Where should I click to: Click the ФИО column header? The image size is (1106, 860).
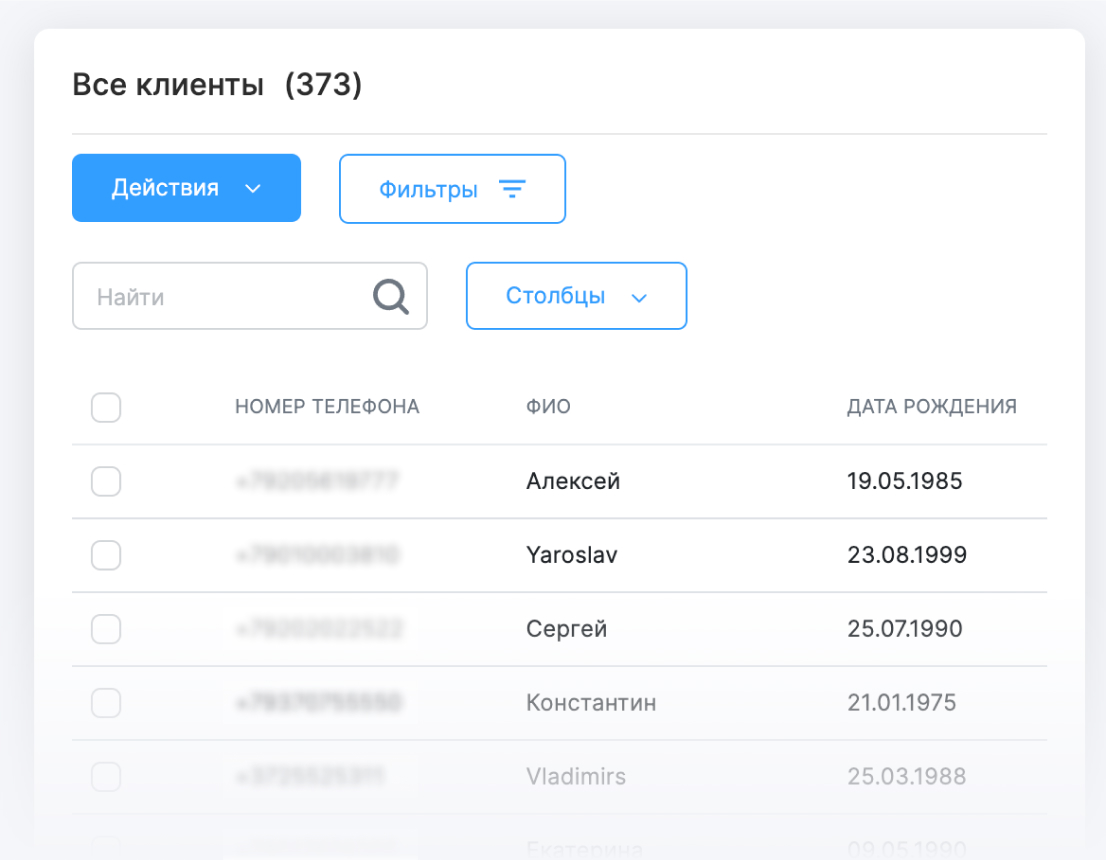pos(548,407)
